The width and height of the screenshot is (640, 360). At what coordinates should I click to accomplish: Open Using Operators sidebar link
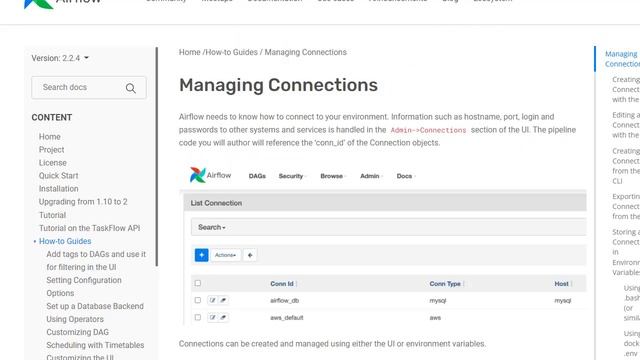pyautogui.click(x=75, y=319)
